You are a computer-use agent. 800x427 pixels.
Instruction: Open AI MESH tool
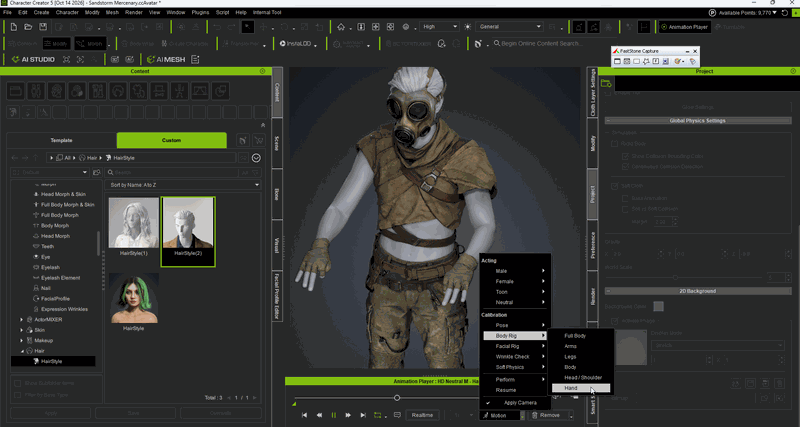(166, 60)
